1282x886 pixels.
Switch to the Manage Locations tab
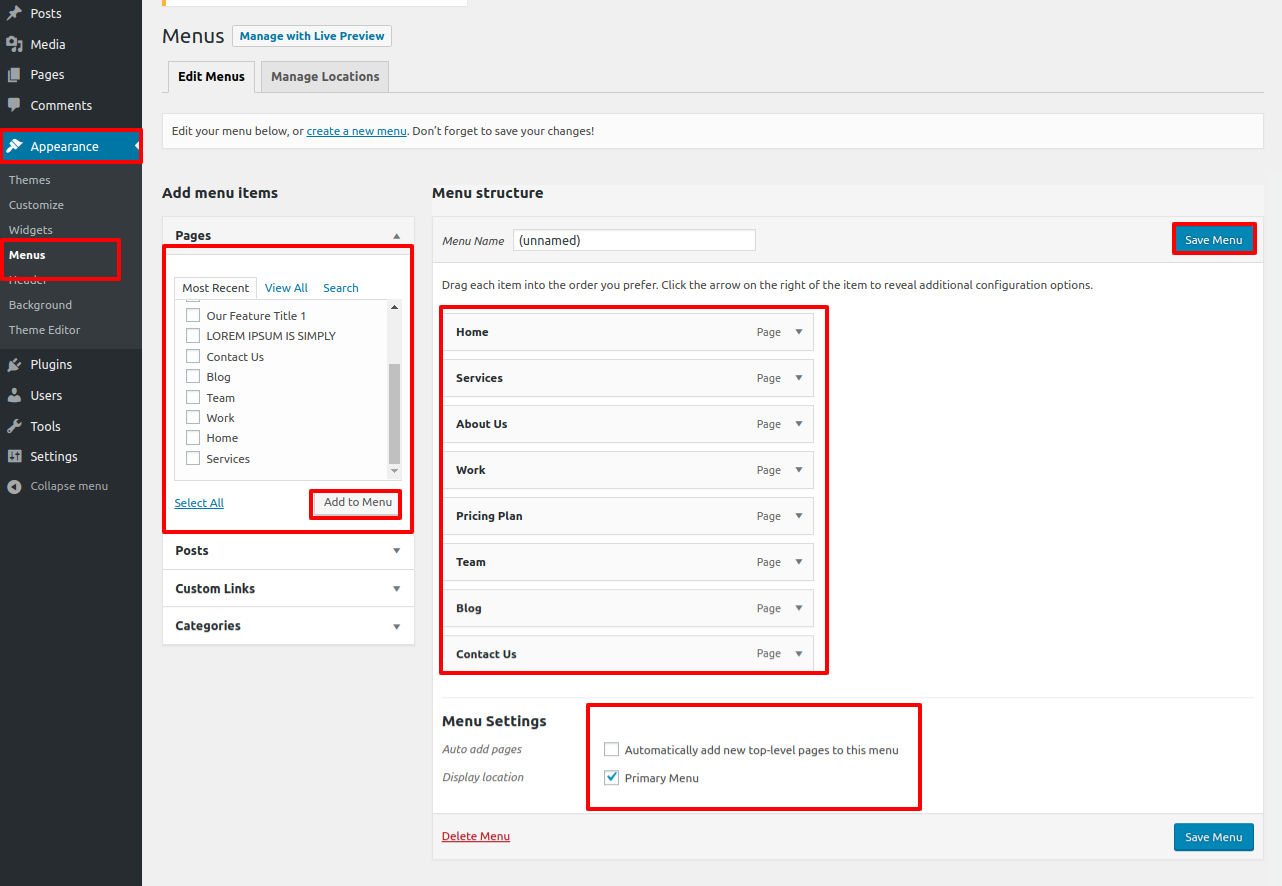325,77
